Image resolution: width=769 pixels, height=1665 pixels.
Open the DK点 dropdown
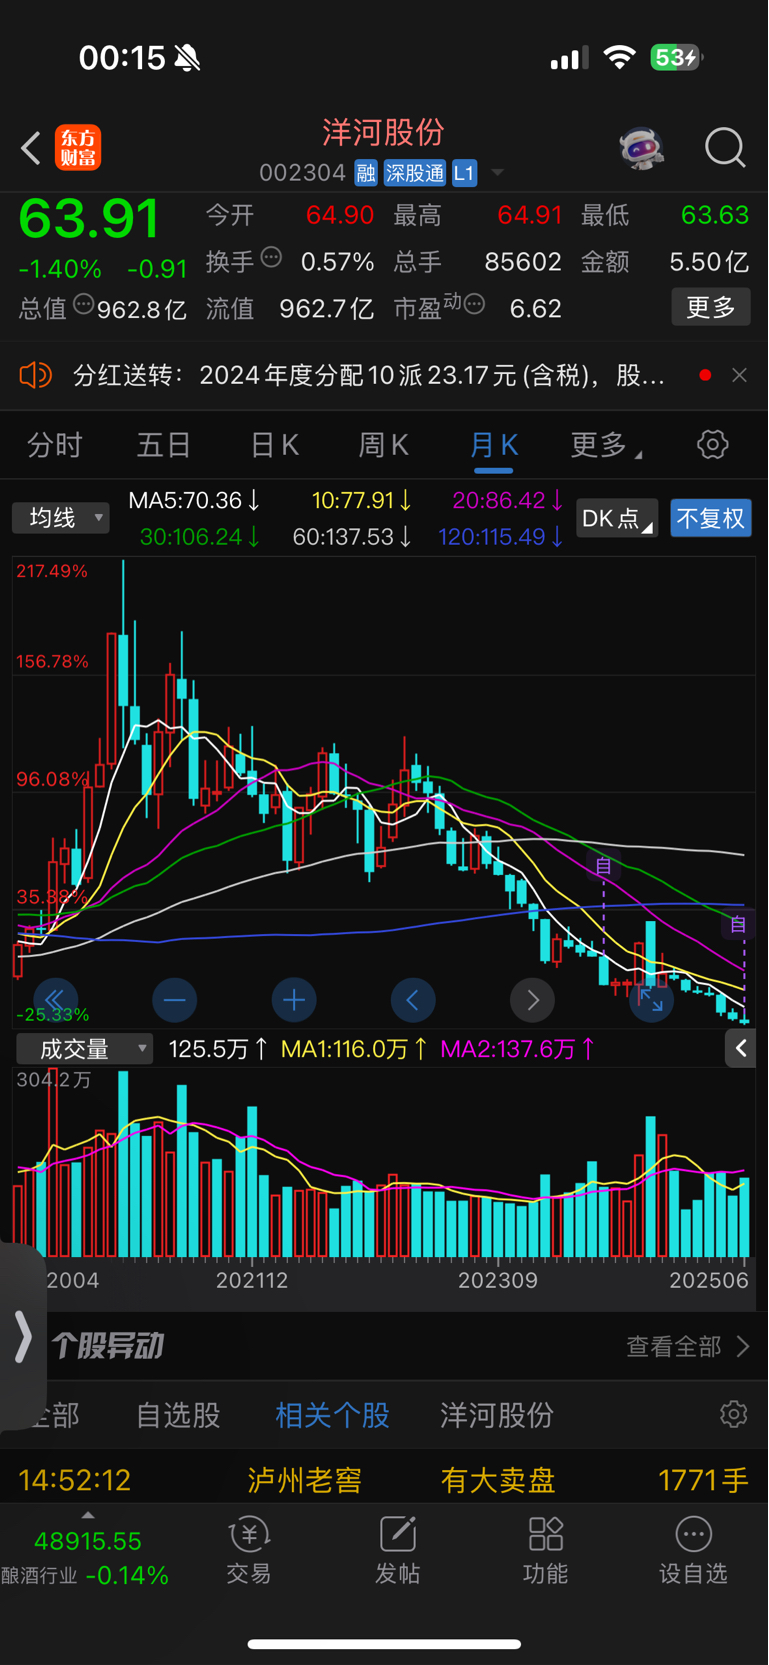(x=617, y=518)
